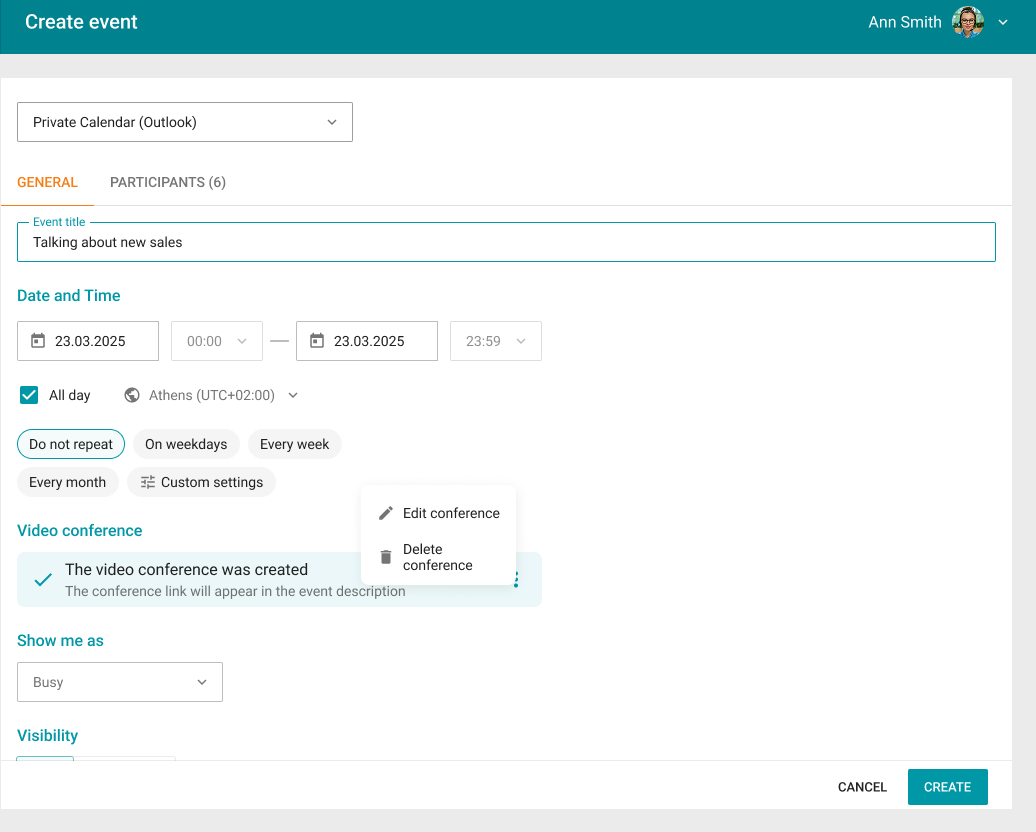
Task: Click the Cancel button
Action: [x=862, y=787]
